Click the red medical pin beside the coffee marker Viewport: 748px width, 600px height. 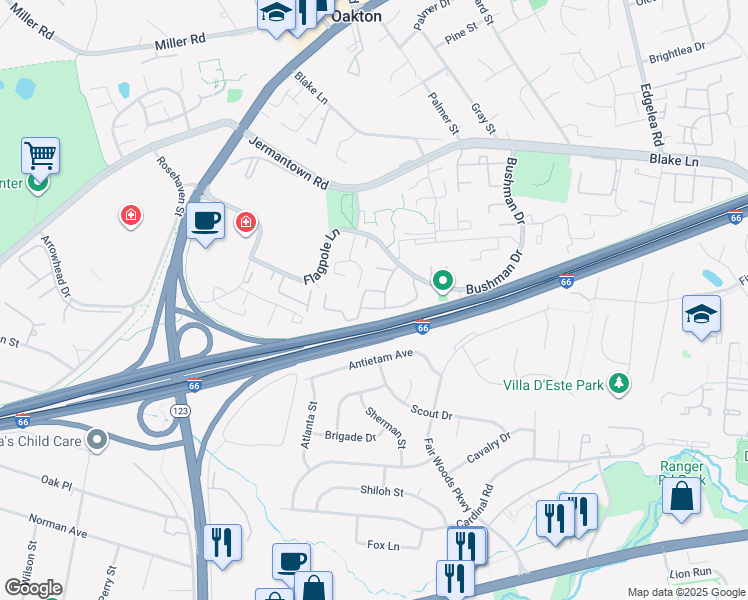(x=246, y=222)
